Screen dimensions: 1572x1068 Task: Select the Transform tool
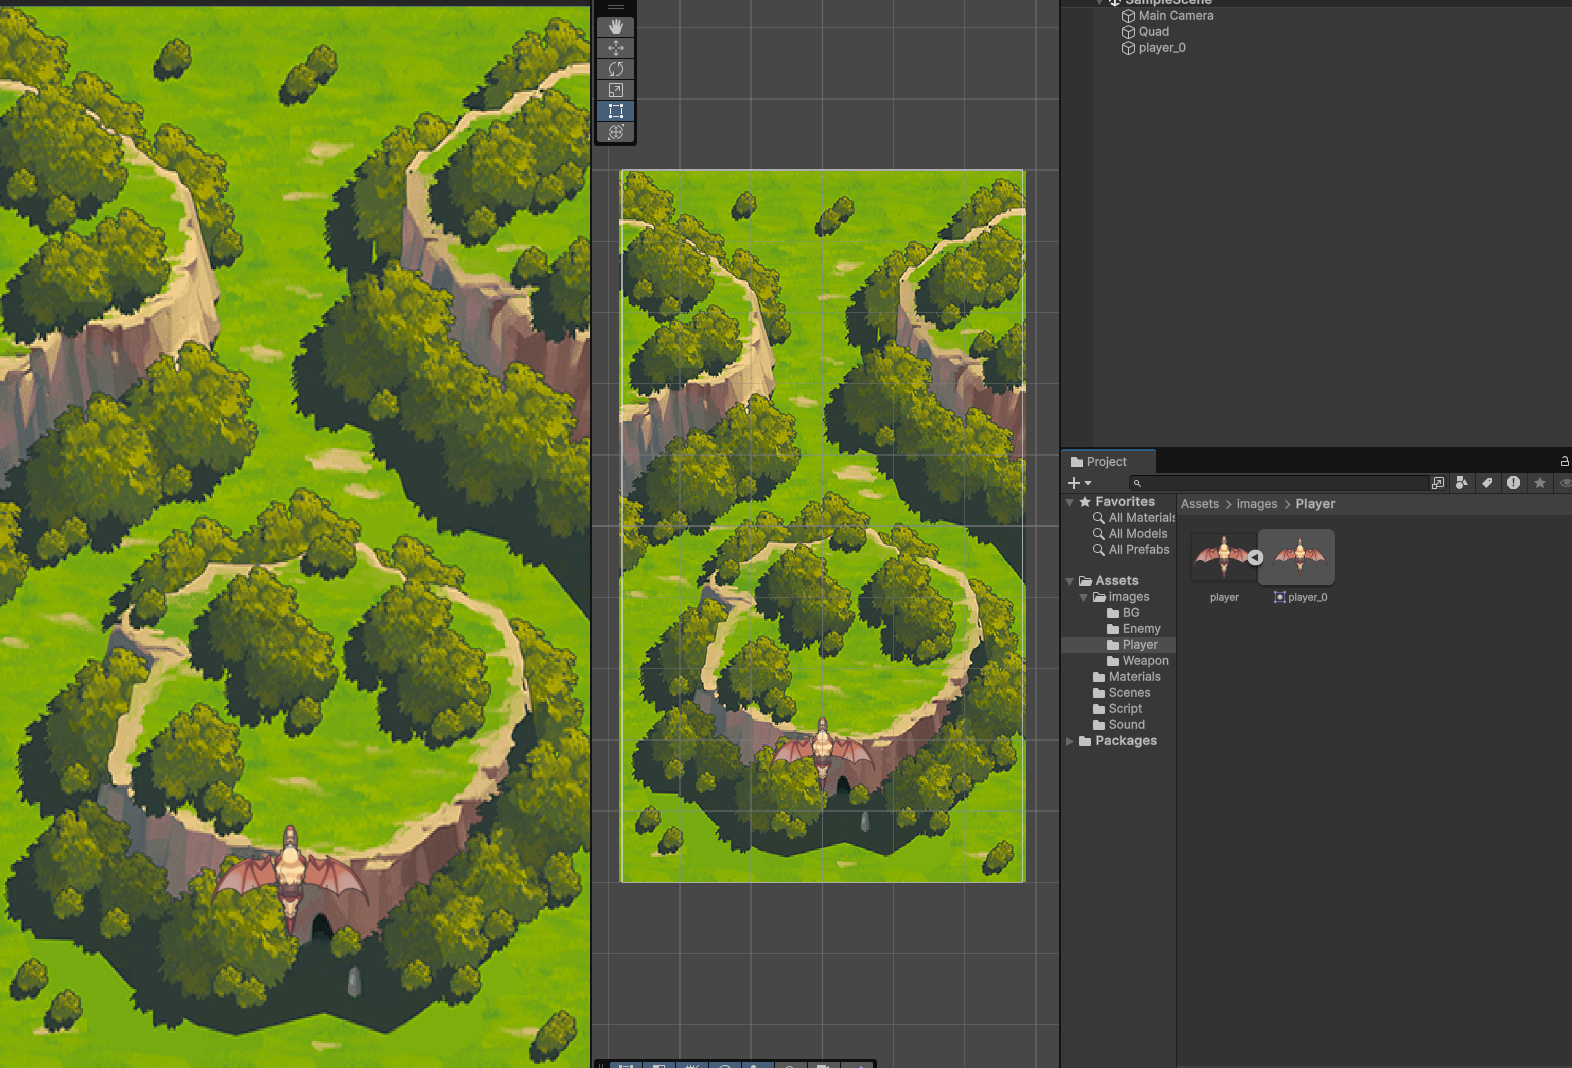point(616,132)
